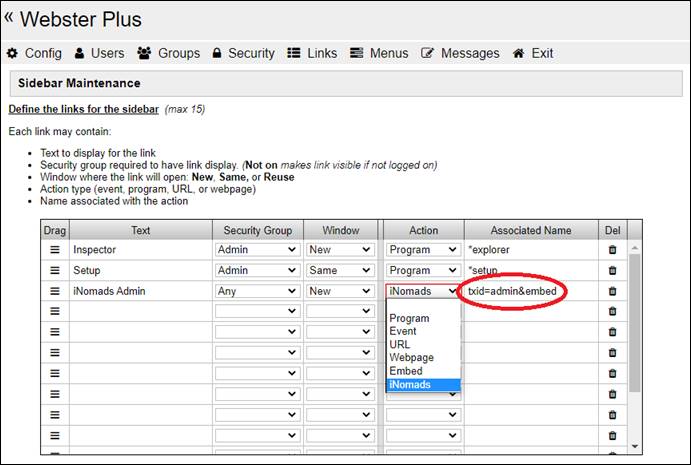Open the Security menu

pos(243,53)
